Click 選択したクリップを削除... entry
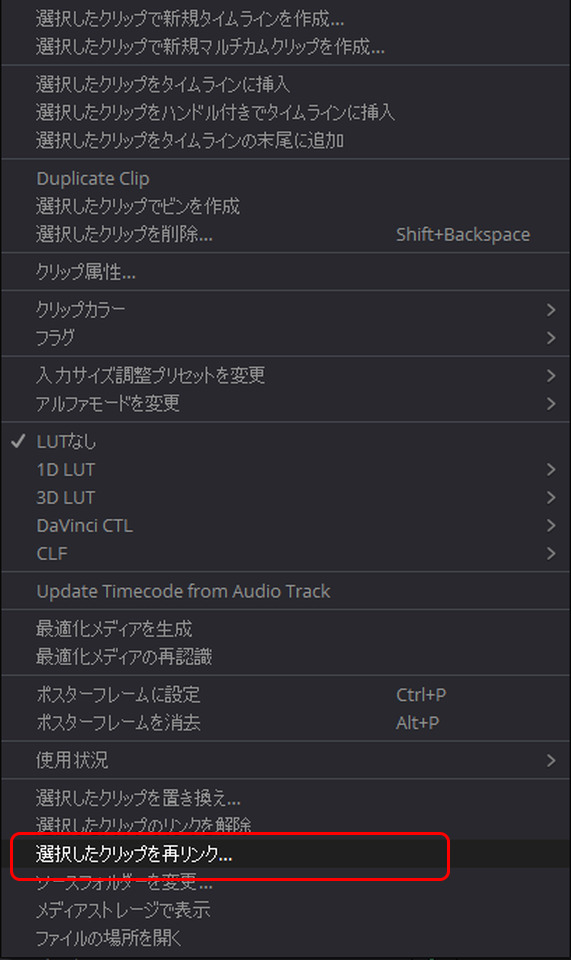 (x=285, y=234)
